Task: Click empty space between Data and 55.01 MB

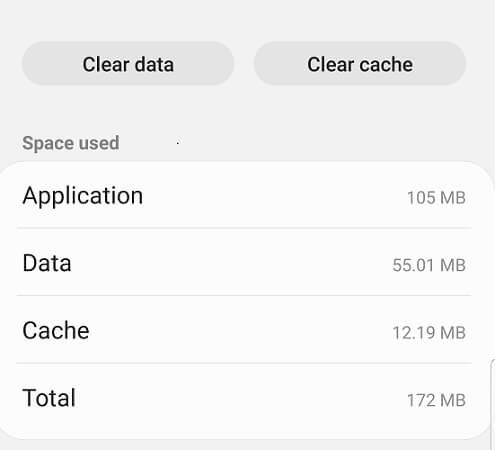Action: pos(232,263)
